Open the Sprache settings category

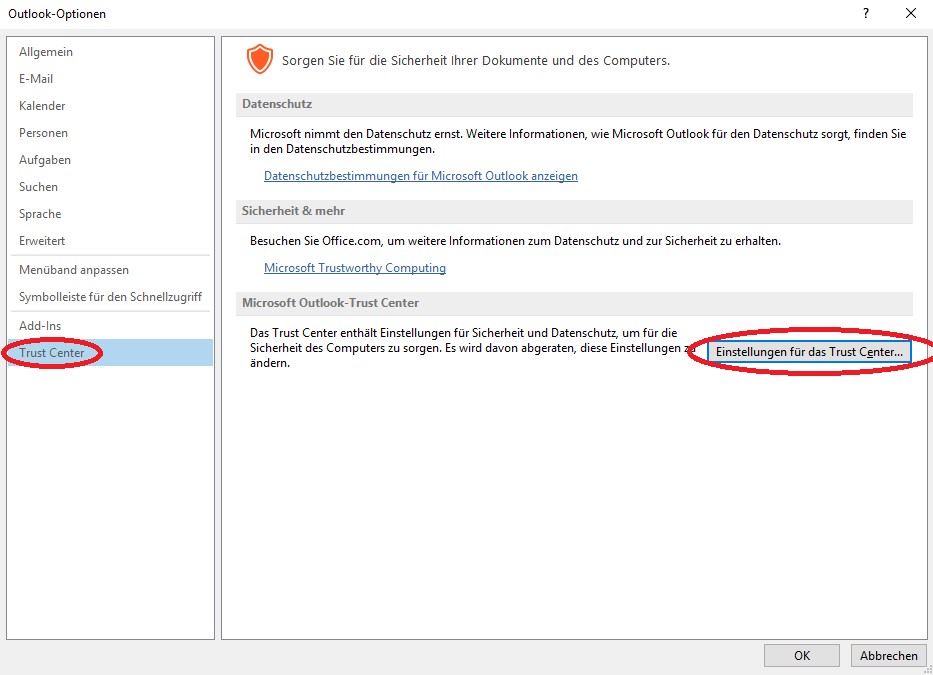click(x=40, y=214)
